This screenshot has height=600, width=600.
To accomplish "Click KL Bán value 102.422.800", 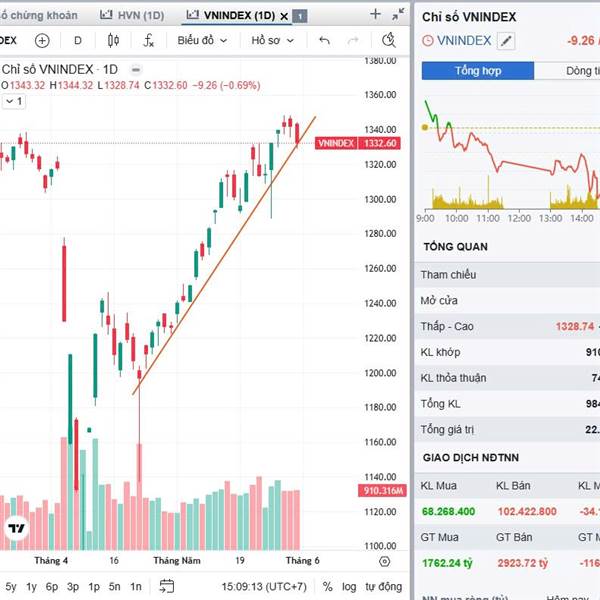I will 527,512.
